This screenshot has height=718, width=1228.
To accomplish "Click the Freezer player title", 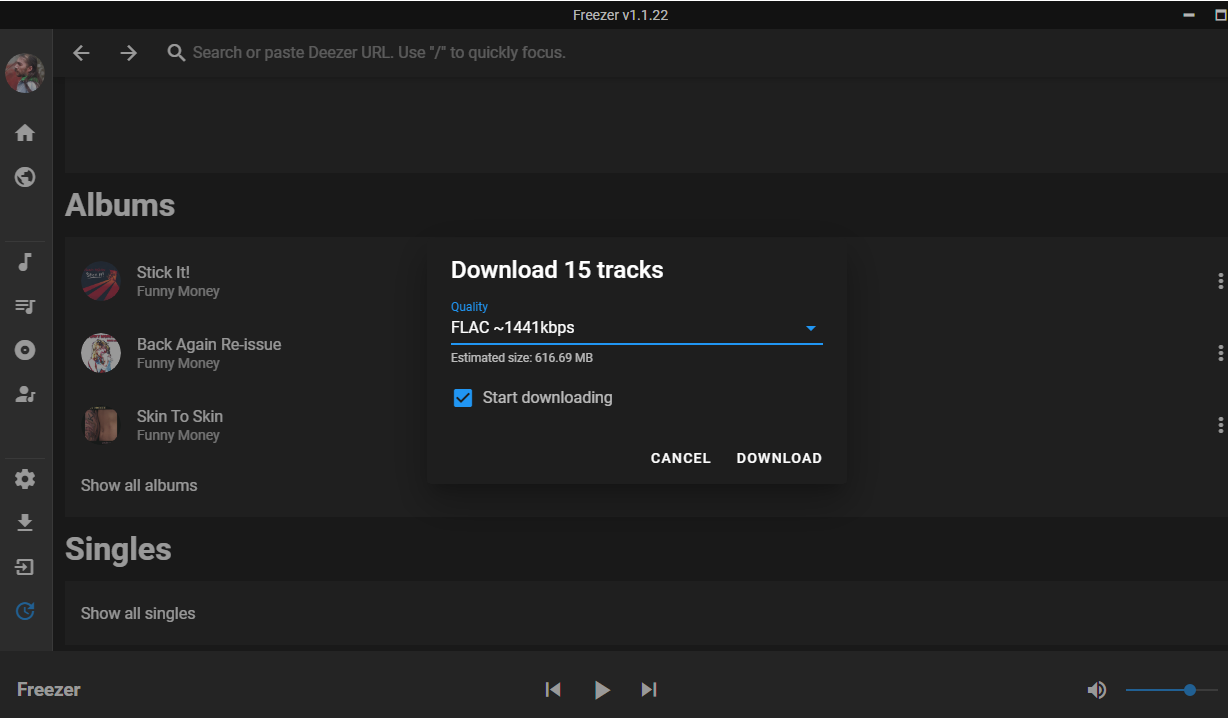I will point(49,689).
